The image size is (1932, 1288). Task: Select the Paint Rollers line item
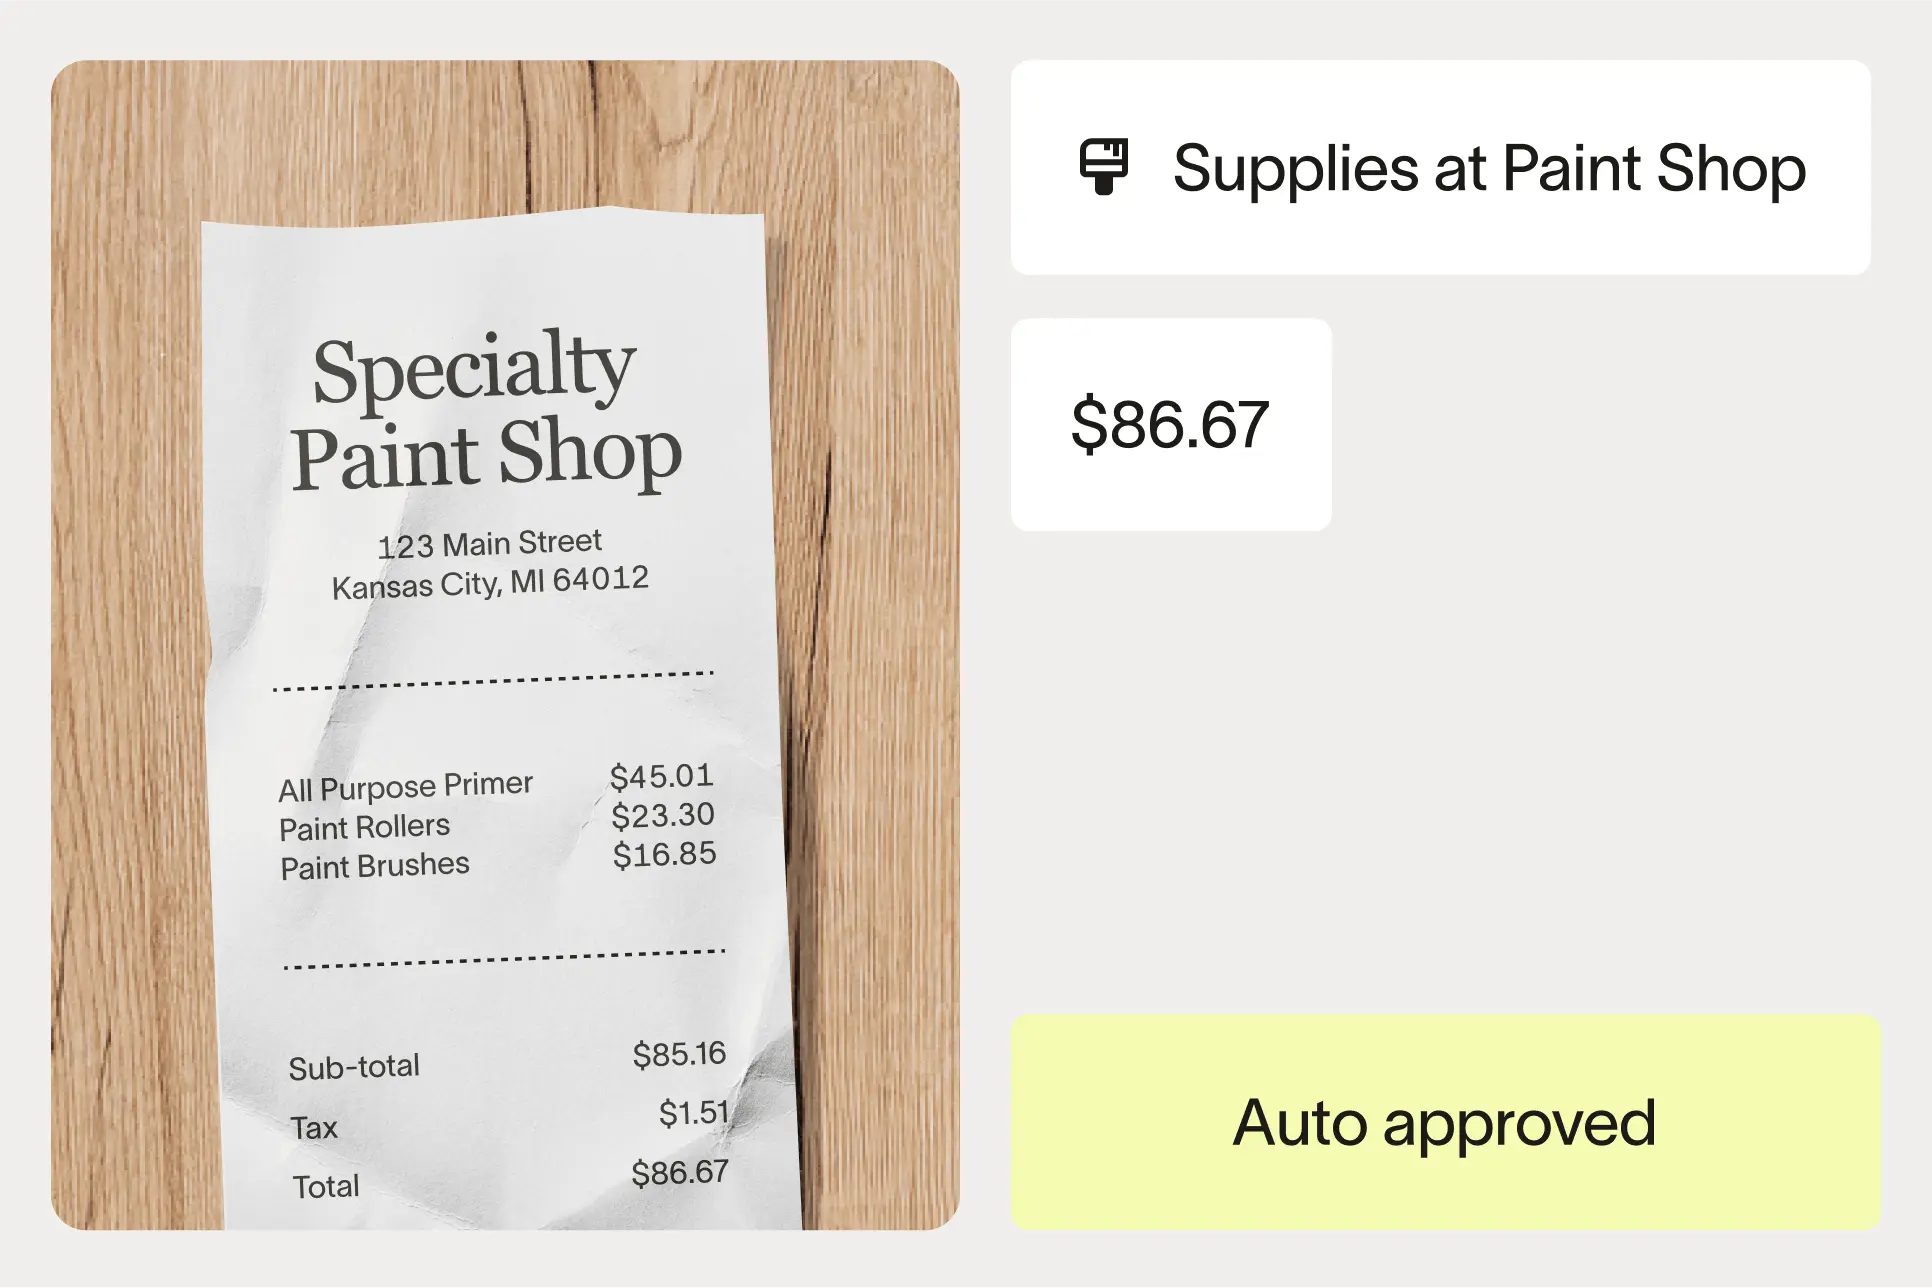[x=364, y=828]
